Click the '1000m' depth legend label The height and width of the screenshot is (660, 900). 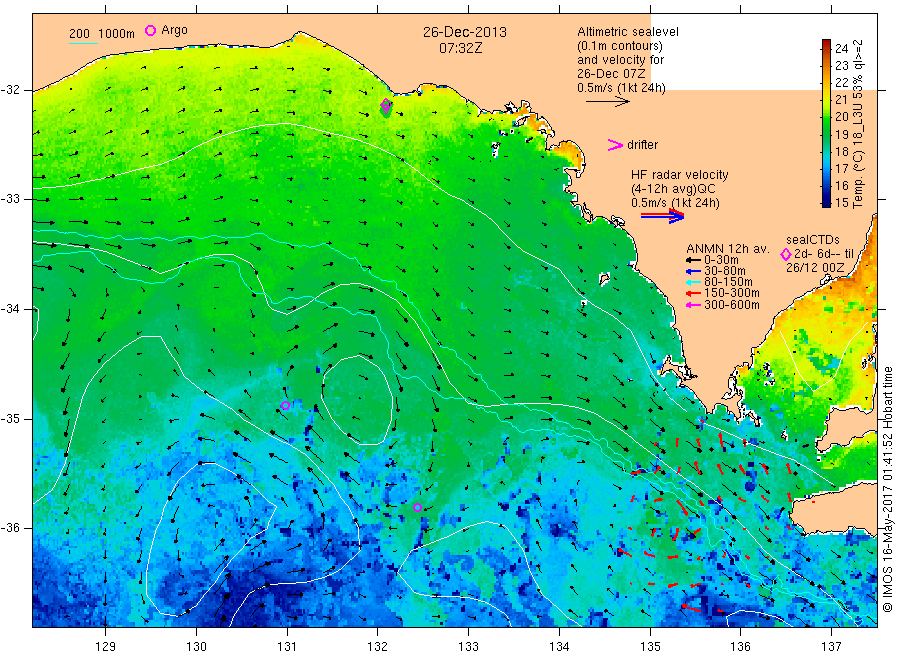coord(117,34)
